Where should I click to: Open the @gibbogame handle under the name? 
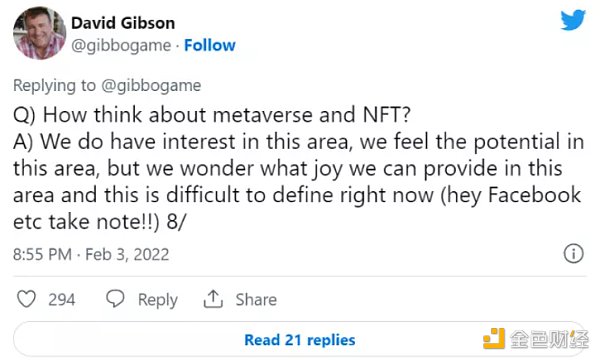[121, 46]
